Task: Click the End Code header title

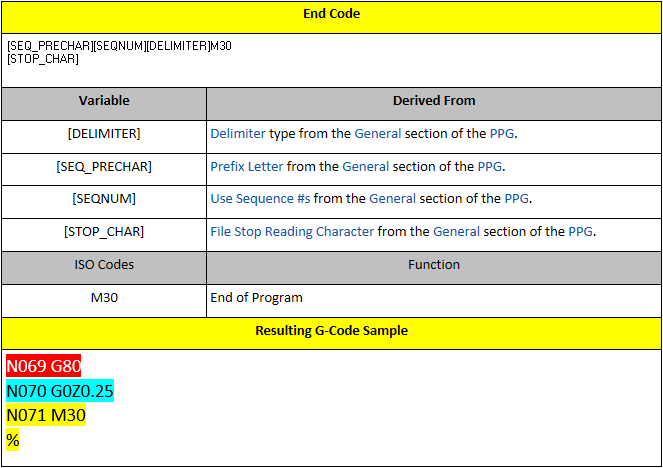Action: (331, 14)
